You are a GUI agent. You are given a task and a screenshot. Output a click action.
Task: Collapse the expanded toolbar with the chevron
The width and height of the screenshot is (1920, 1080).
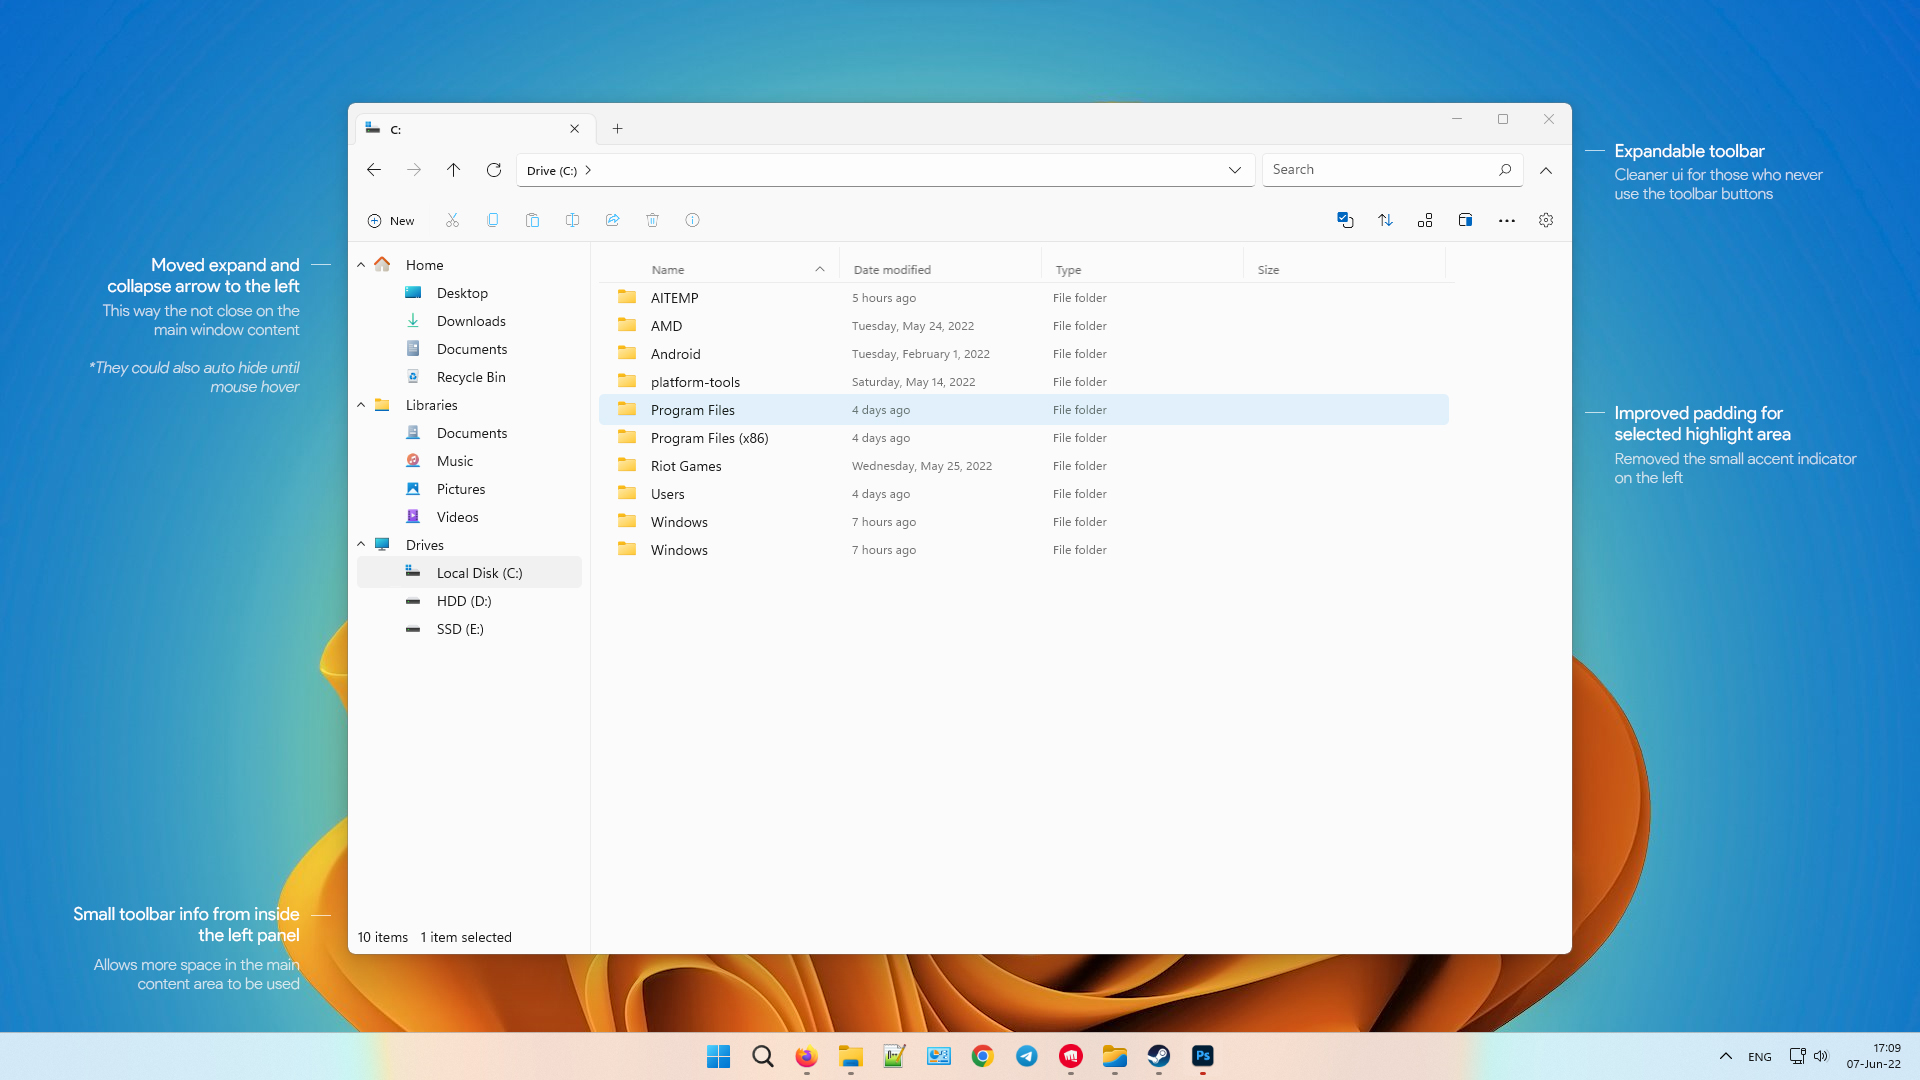tap(1546, 170)
